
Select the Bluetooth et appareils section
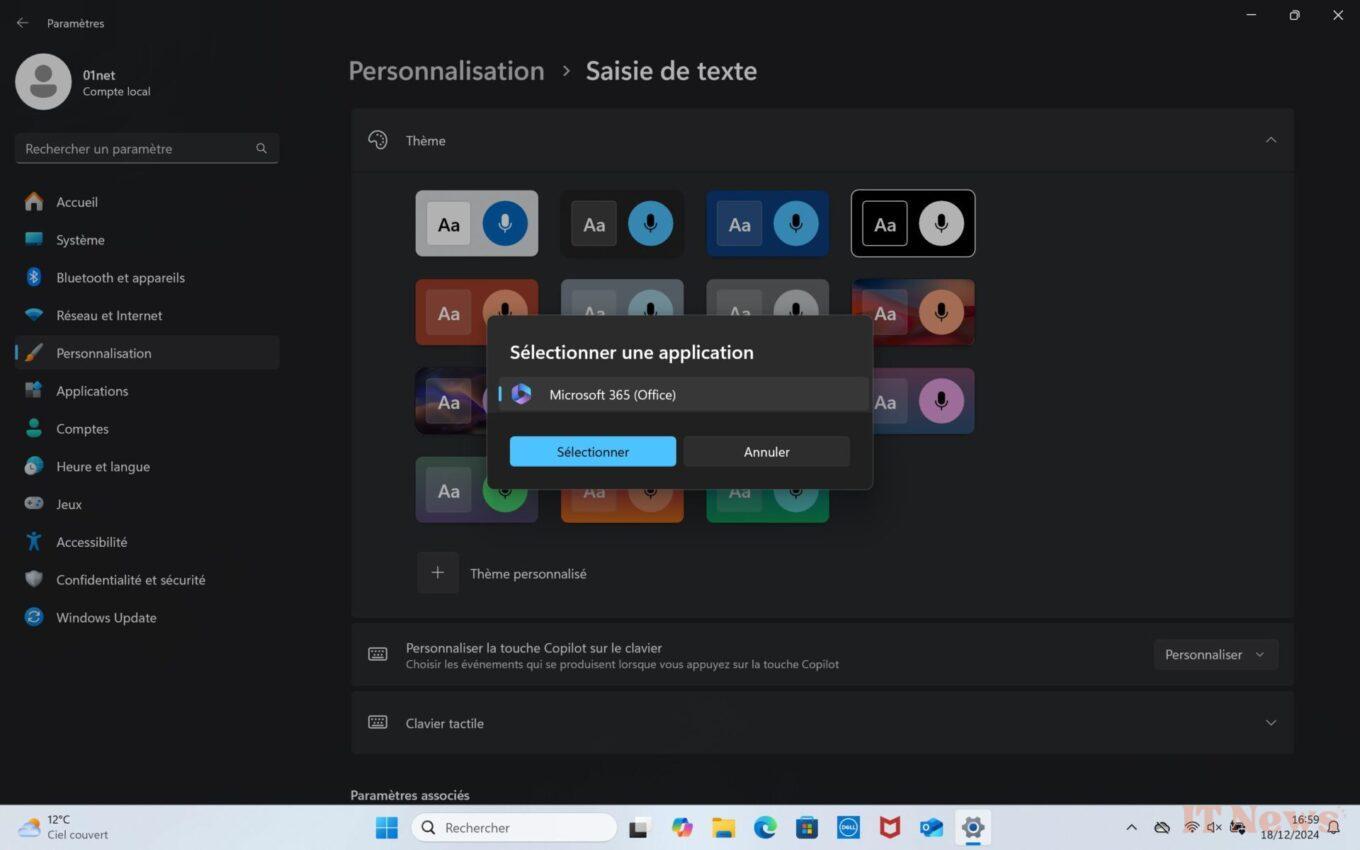pos(123,278)
